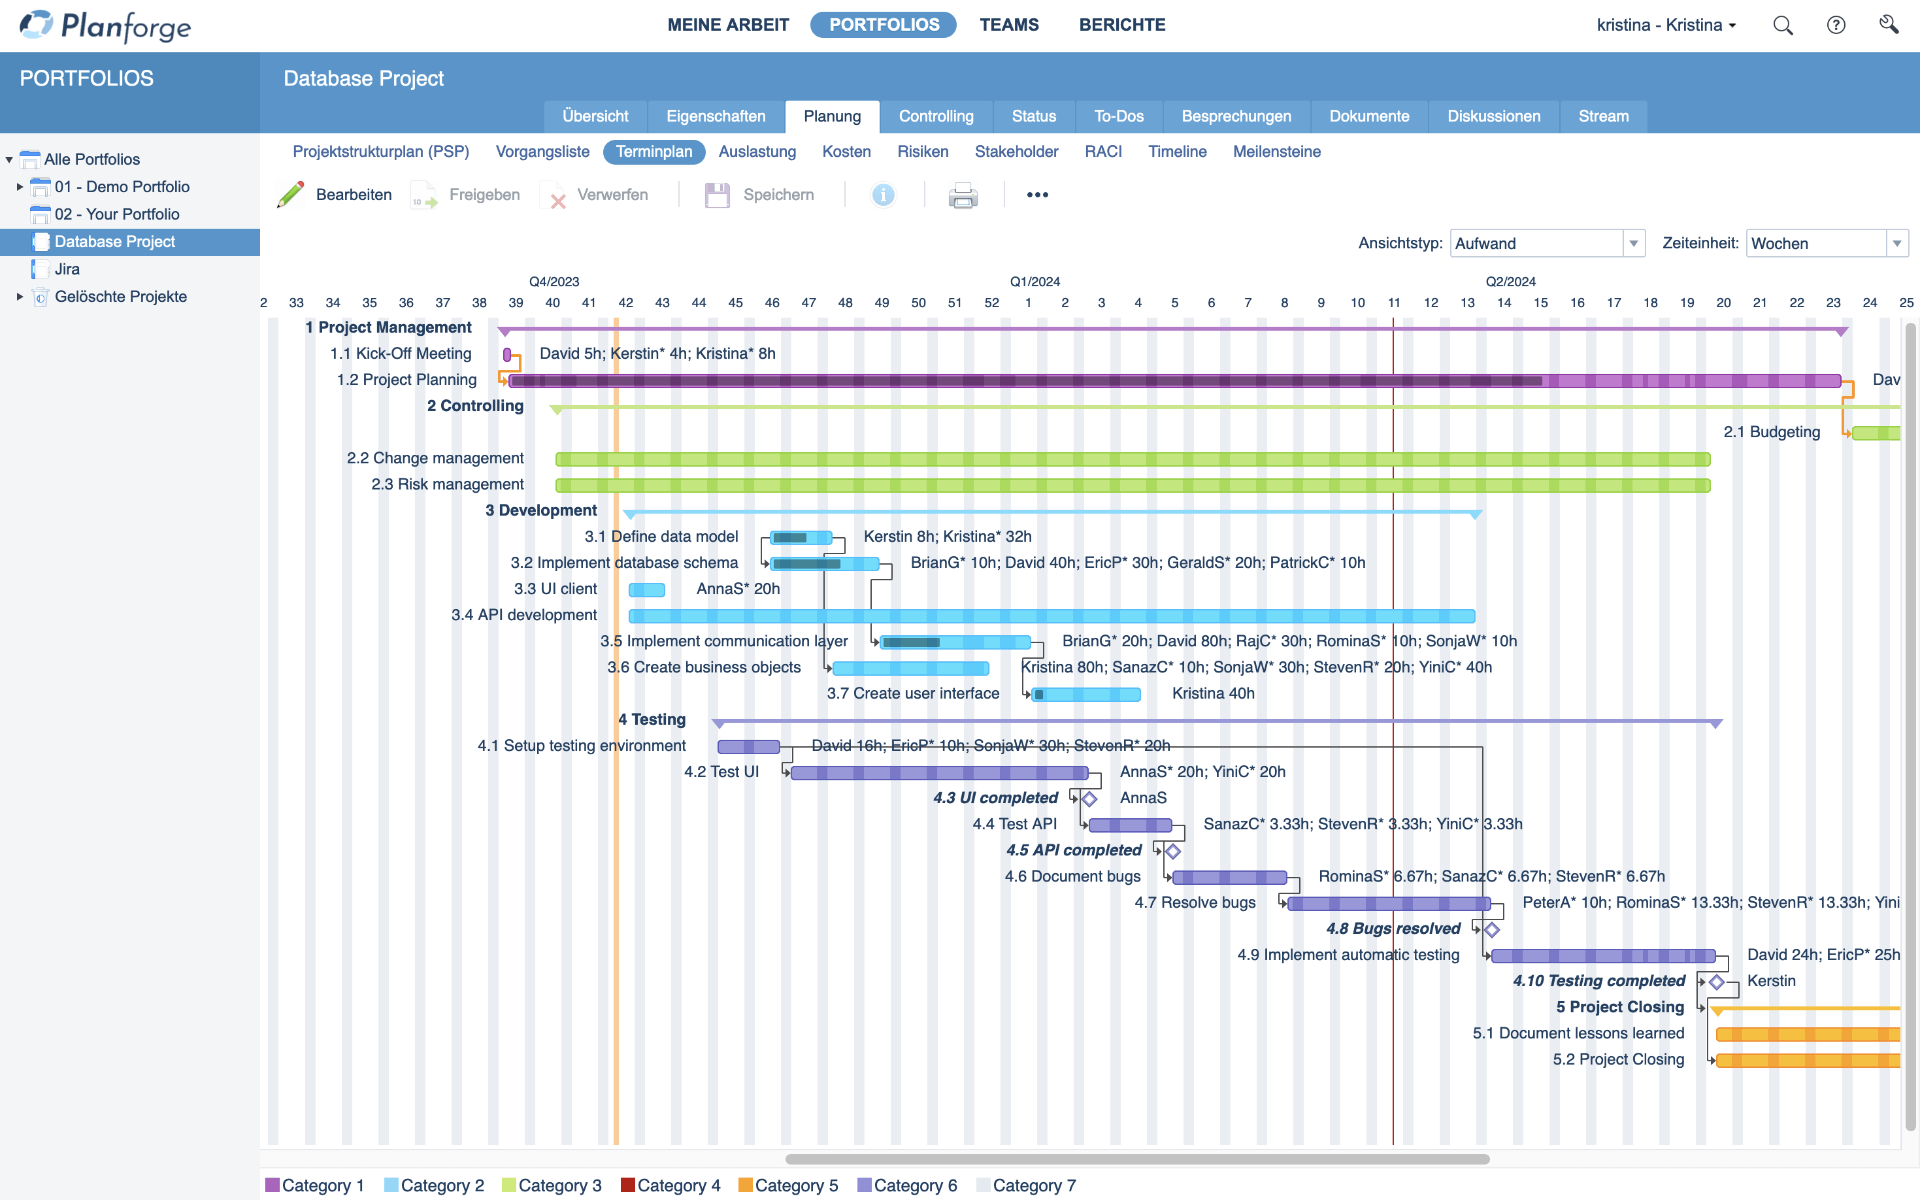The width and height of the screenshot is (1920, 1200).
Task: Click the printer icon in toolbar
Action: pos(963,195)
